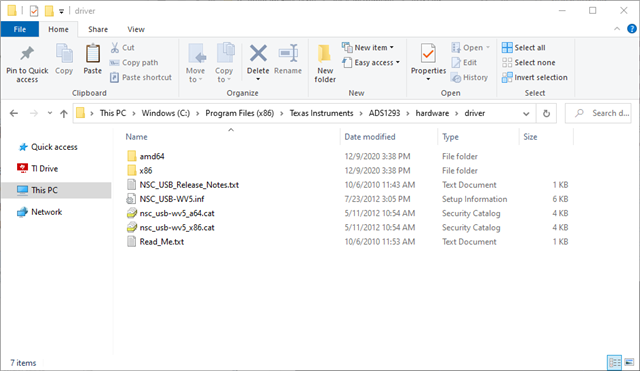The image size is (640, 371).
Task: Refresh the driver folder view
Action: (546, 113)
